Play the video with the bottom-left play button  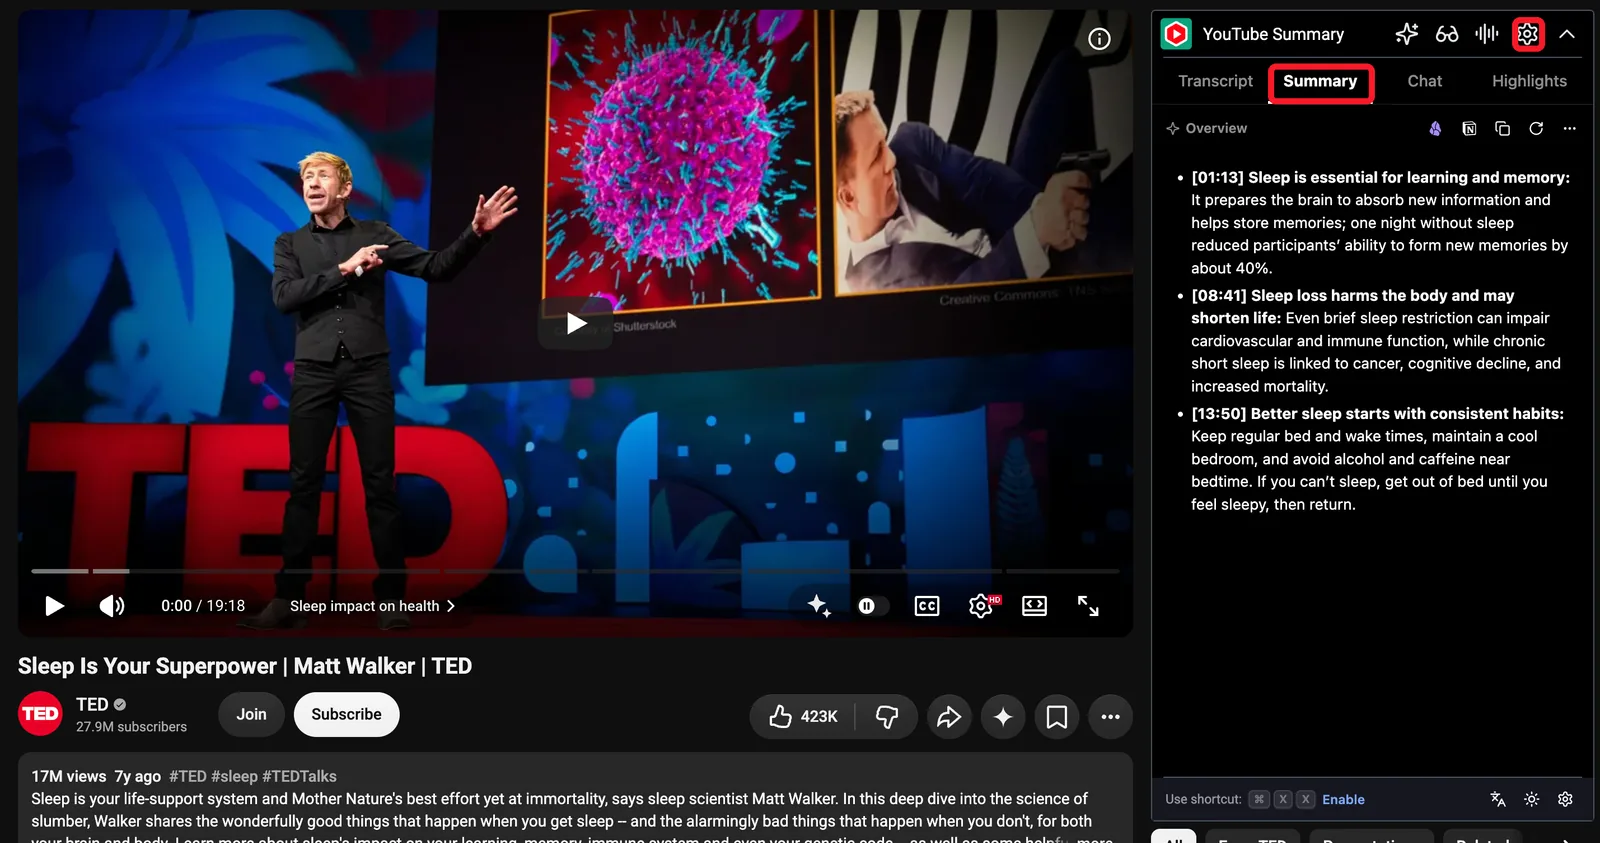pyautogui.click(x=55, y=606)
